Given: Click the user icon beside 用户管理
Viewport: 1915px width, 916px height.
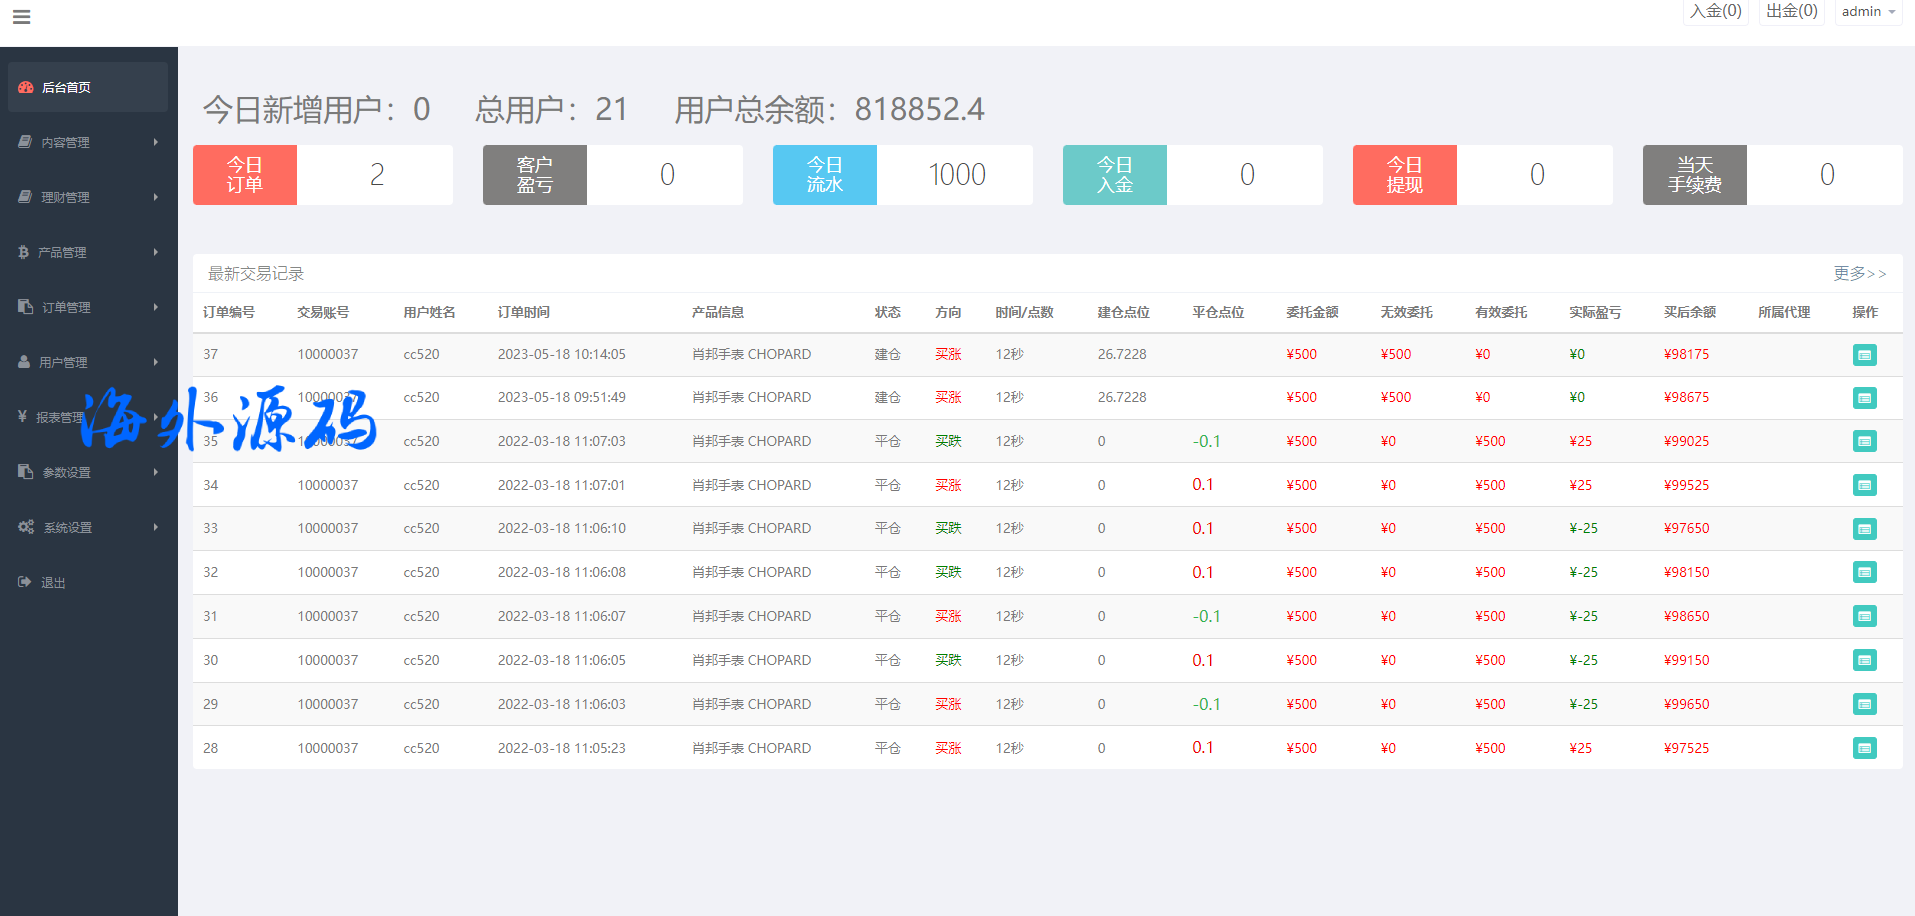Looking at the screenshot, I should (x=24, y=362).
